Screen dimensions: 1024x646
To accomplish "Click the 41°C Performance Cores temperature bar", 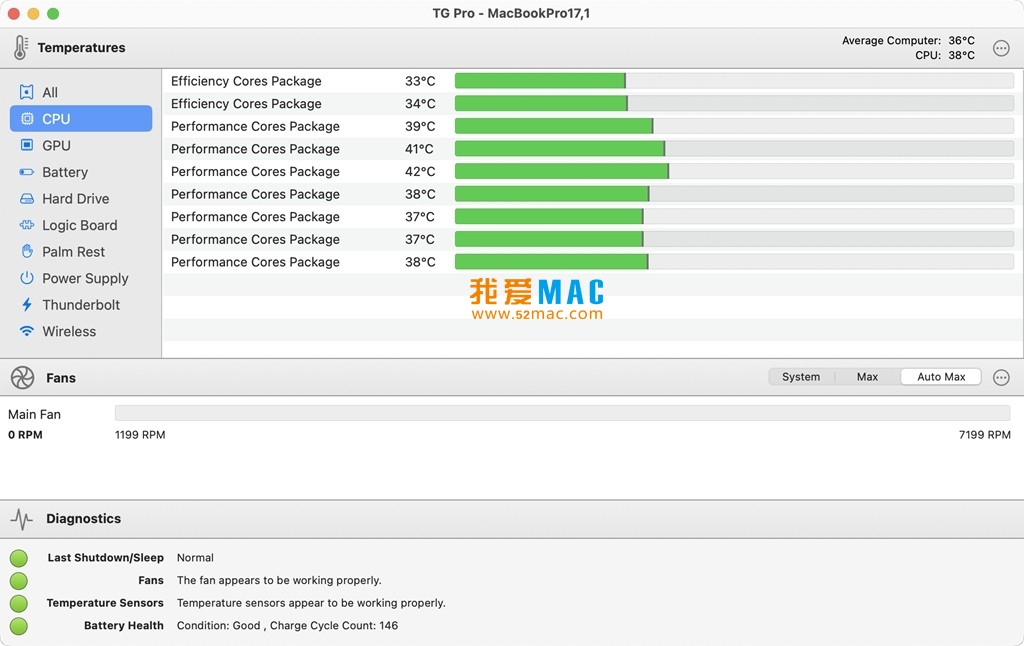I will 734,149.
